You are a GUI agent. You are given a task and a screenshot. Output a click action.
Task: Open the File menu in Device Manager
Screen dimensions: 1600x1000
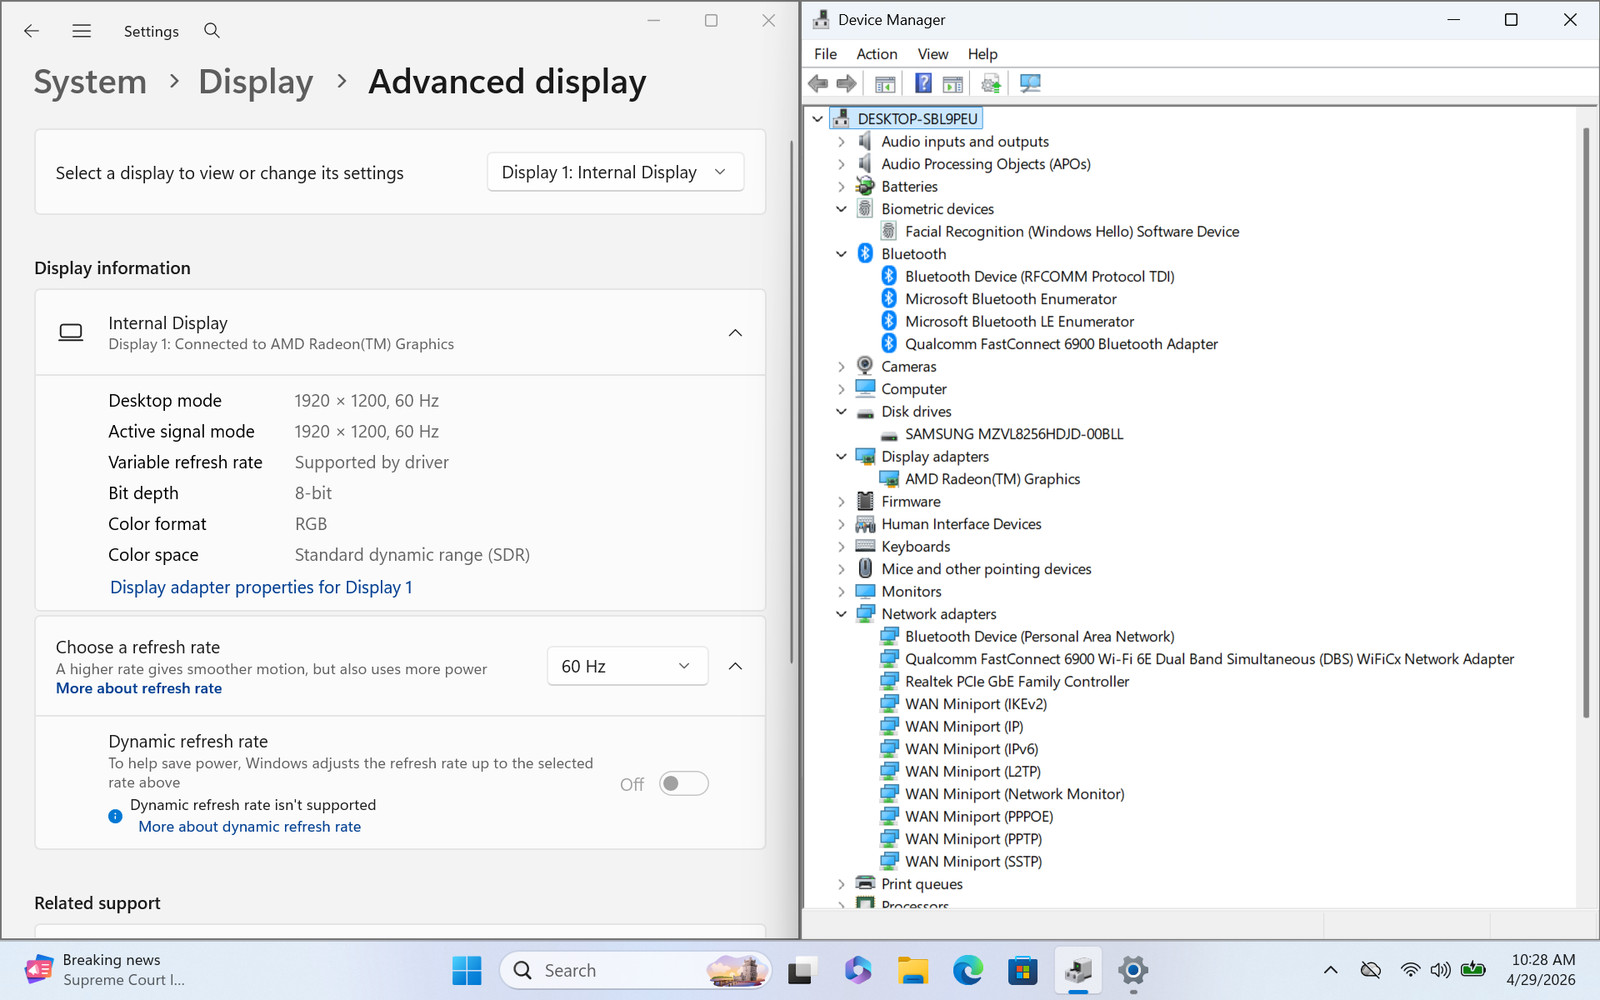(826, 54)
